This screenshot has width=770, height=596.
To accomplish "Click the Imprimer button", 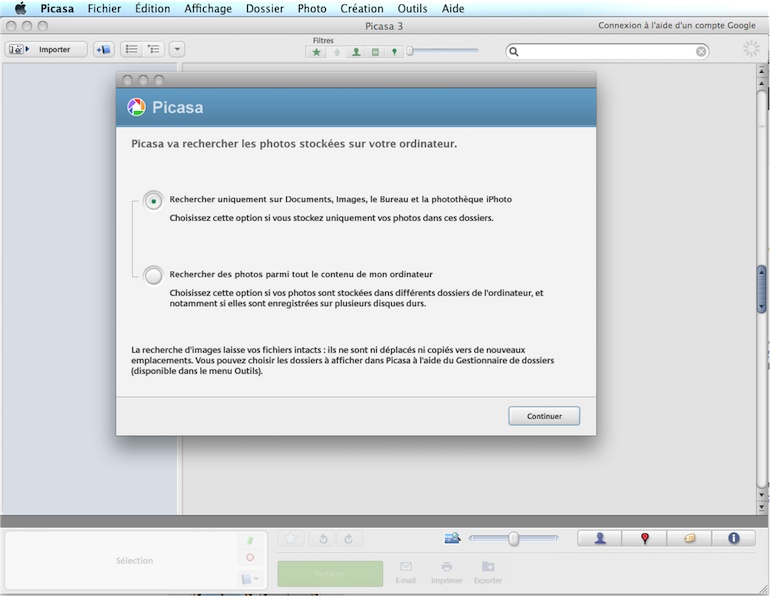I will pyautogui.click(x=446, y=573).
